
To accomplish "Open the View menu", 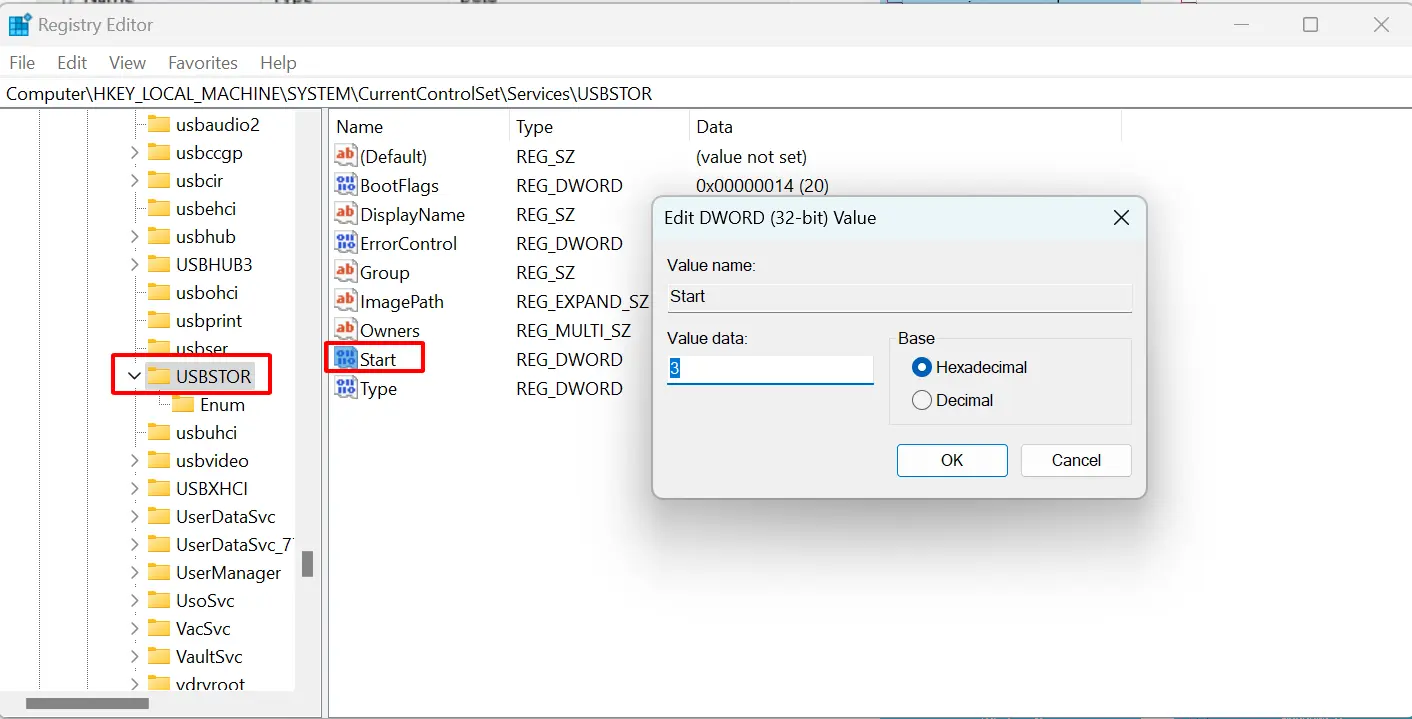I will (127, 62).
